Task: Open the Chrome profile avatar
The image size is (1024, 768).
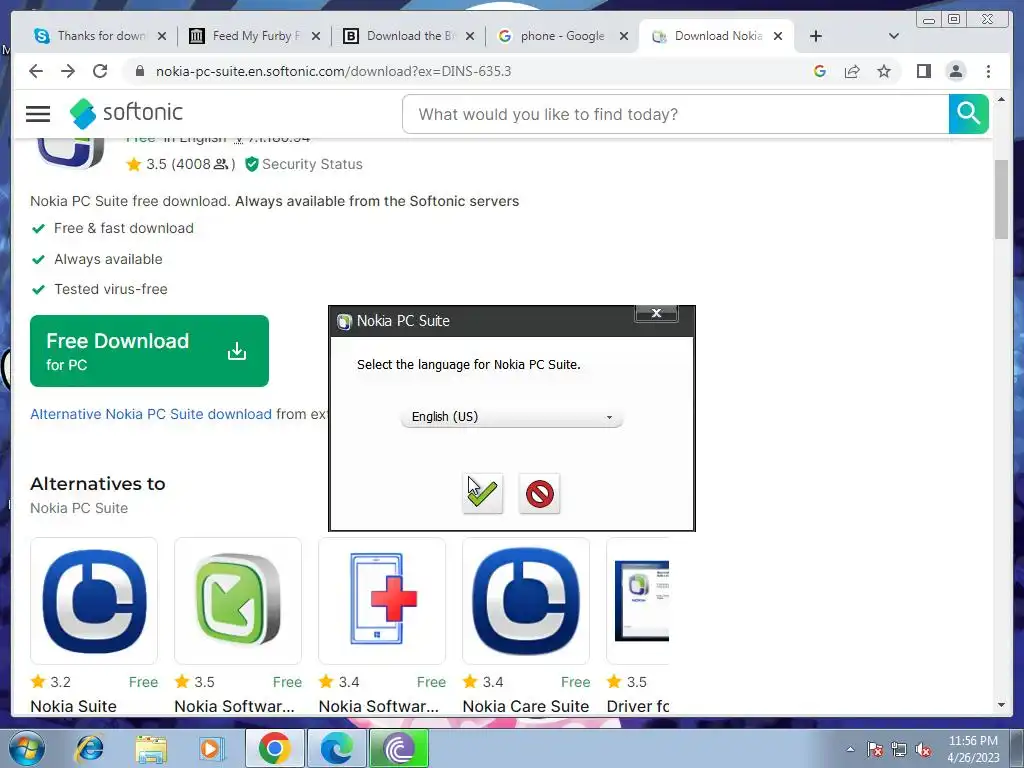Action: point(955,71)
